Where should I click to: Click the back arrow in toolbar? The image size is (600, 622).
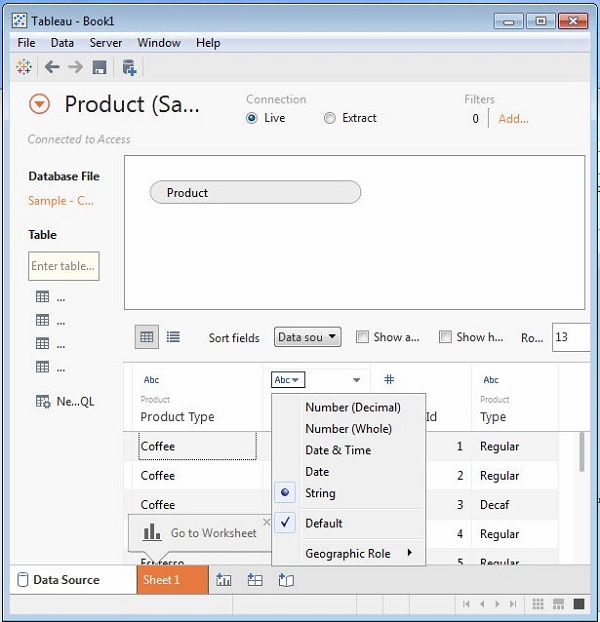[x=52, y=67]
